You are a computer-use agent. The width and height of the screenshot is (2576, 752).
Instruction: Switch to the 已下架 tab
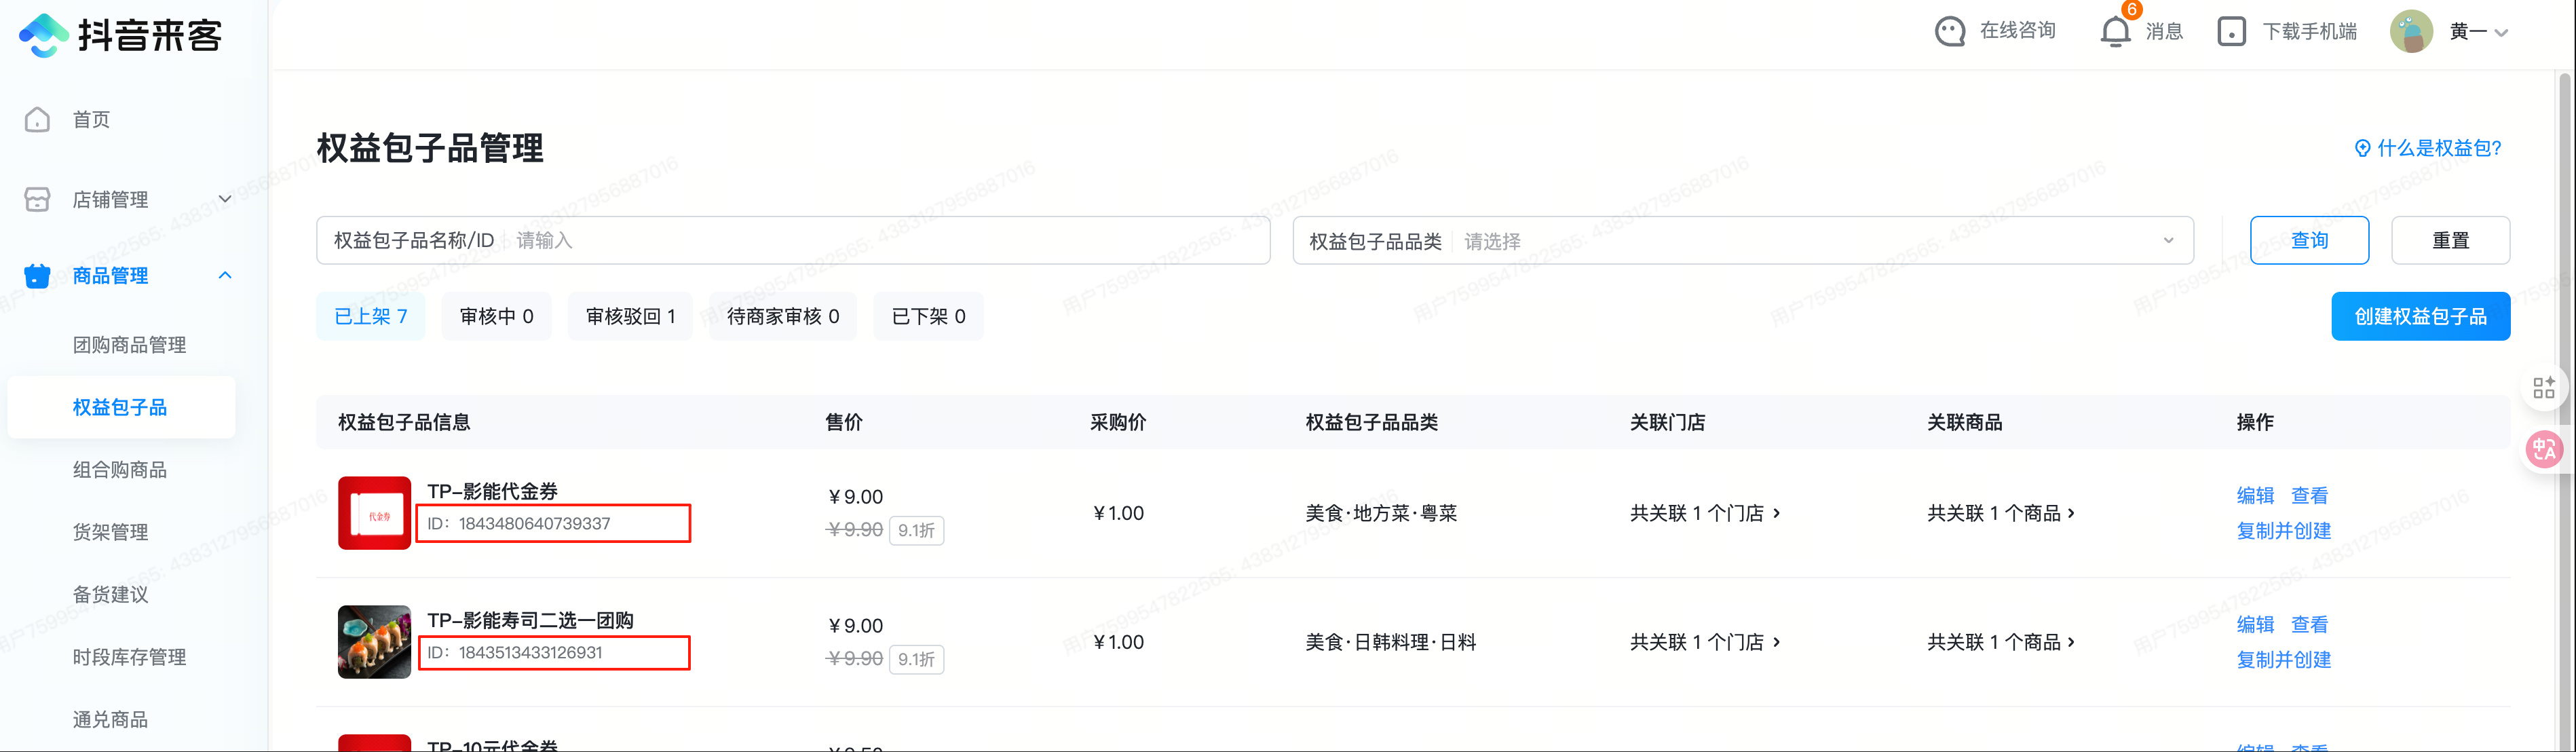point(928,317)
